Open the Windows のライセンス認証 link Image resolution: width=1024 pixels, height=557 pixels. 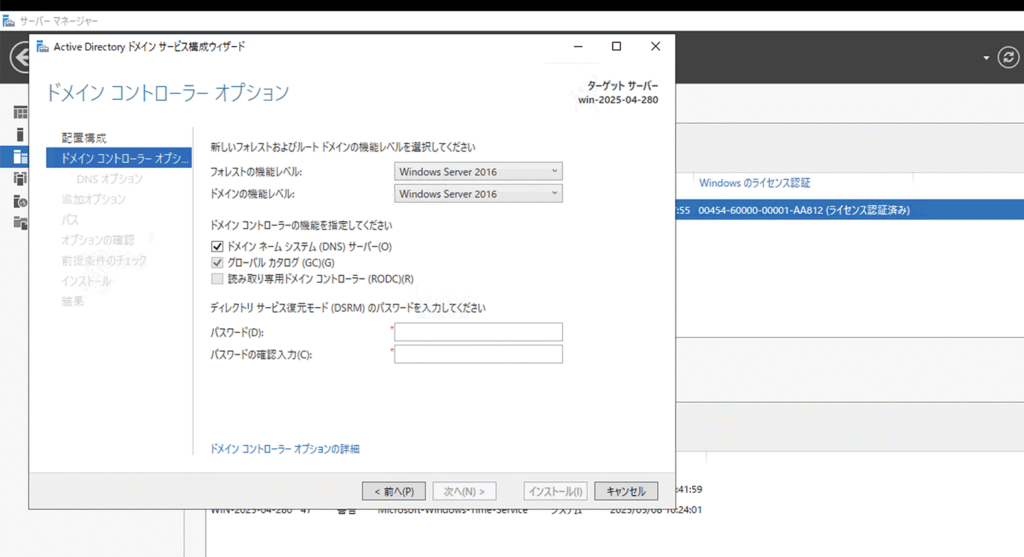(754, 183)
